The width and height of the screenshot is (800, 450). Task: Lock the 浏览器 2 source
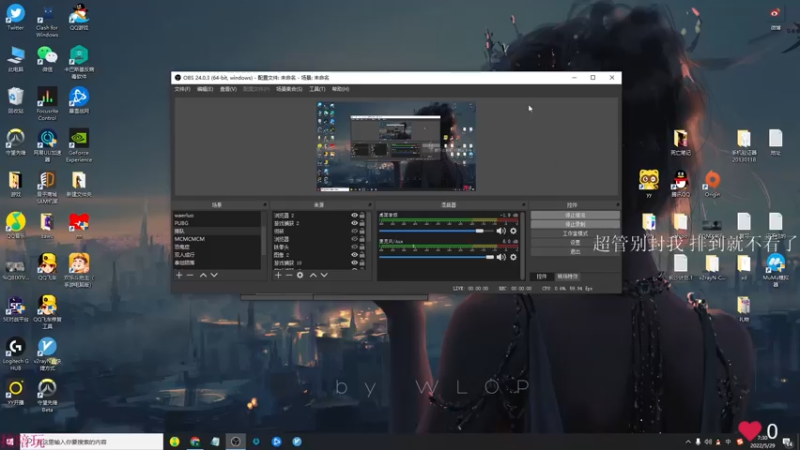pyautogui.click(x=362, y=215)
